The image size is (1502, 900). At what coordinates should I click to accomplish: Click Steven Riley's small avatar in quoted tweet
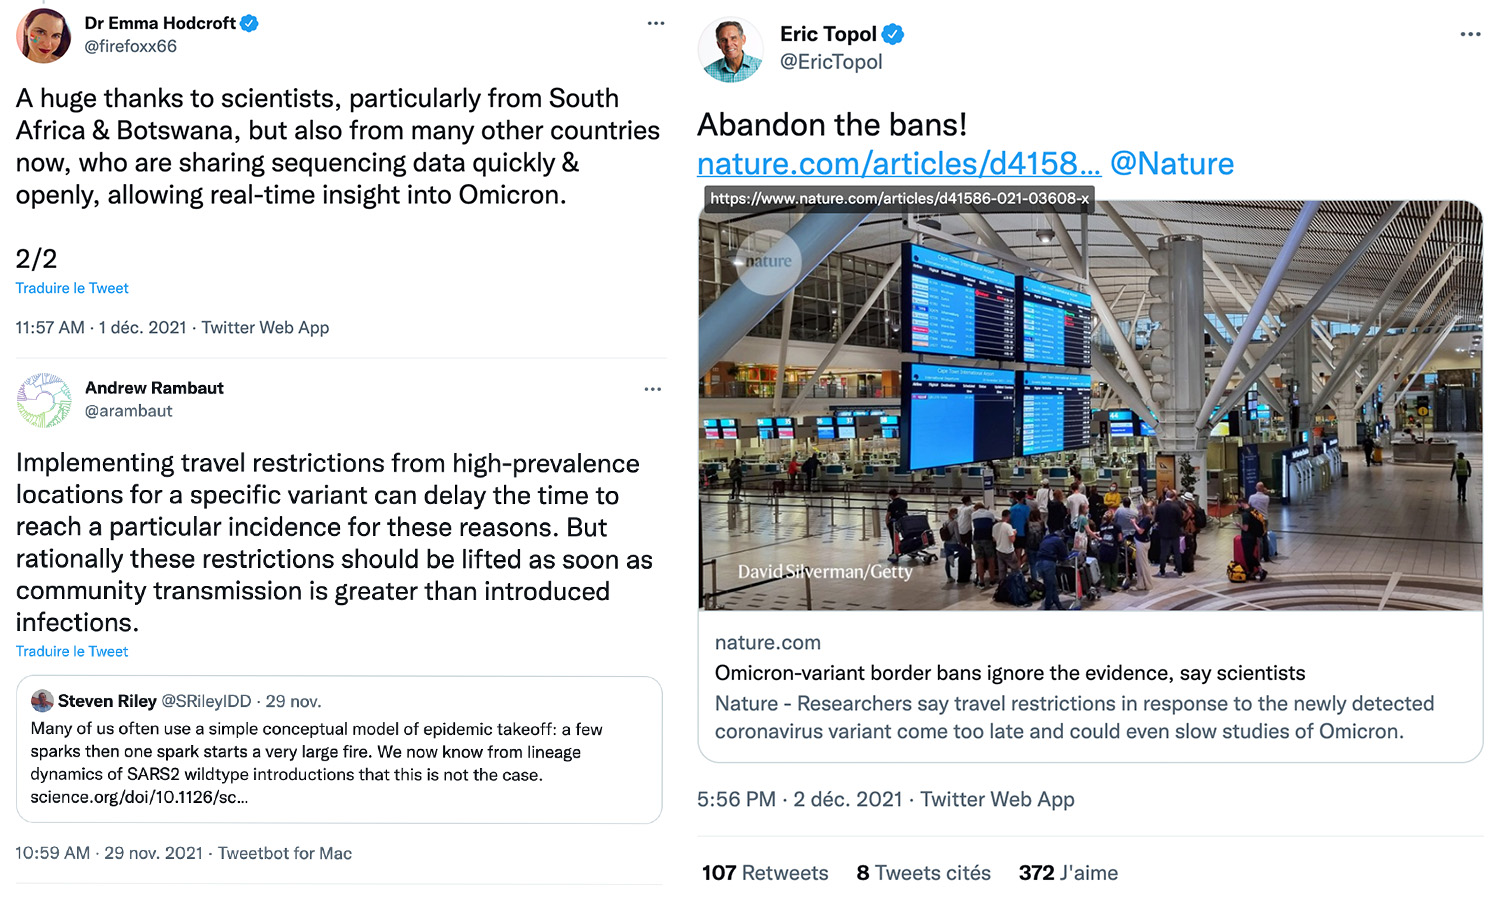tap(42, 701)
